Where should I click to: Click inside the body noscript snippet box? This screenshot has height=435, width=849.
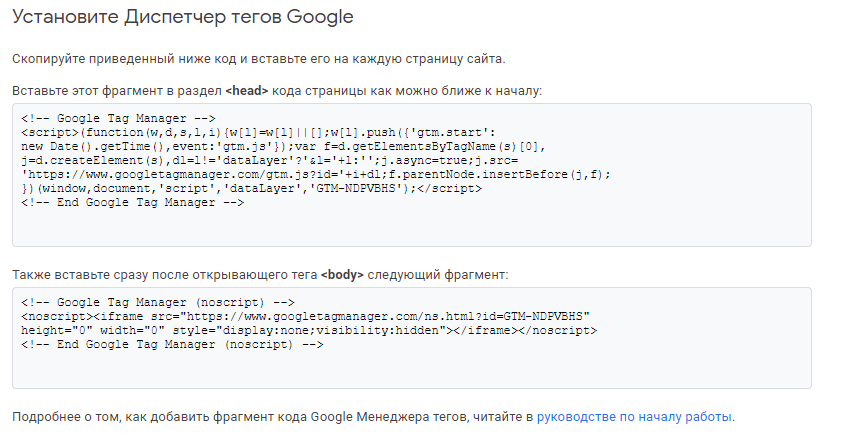click(412, 338)
